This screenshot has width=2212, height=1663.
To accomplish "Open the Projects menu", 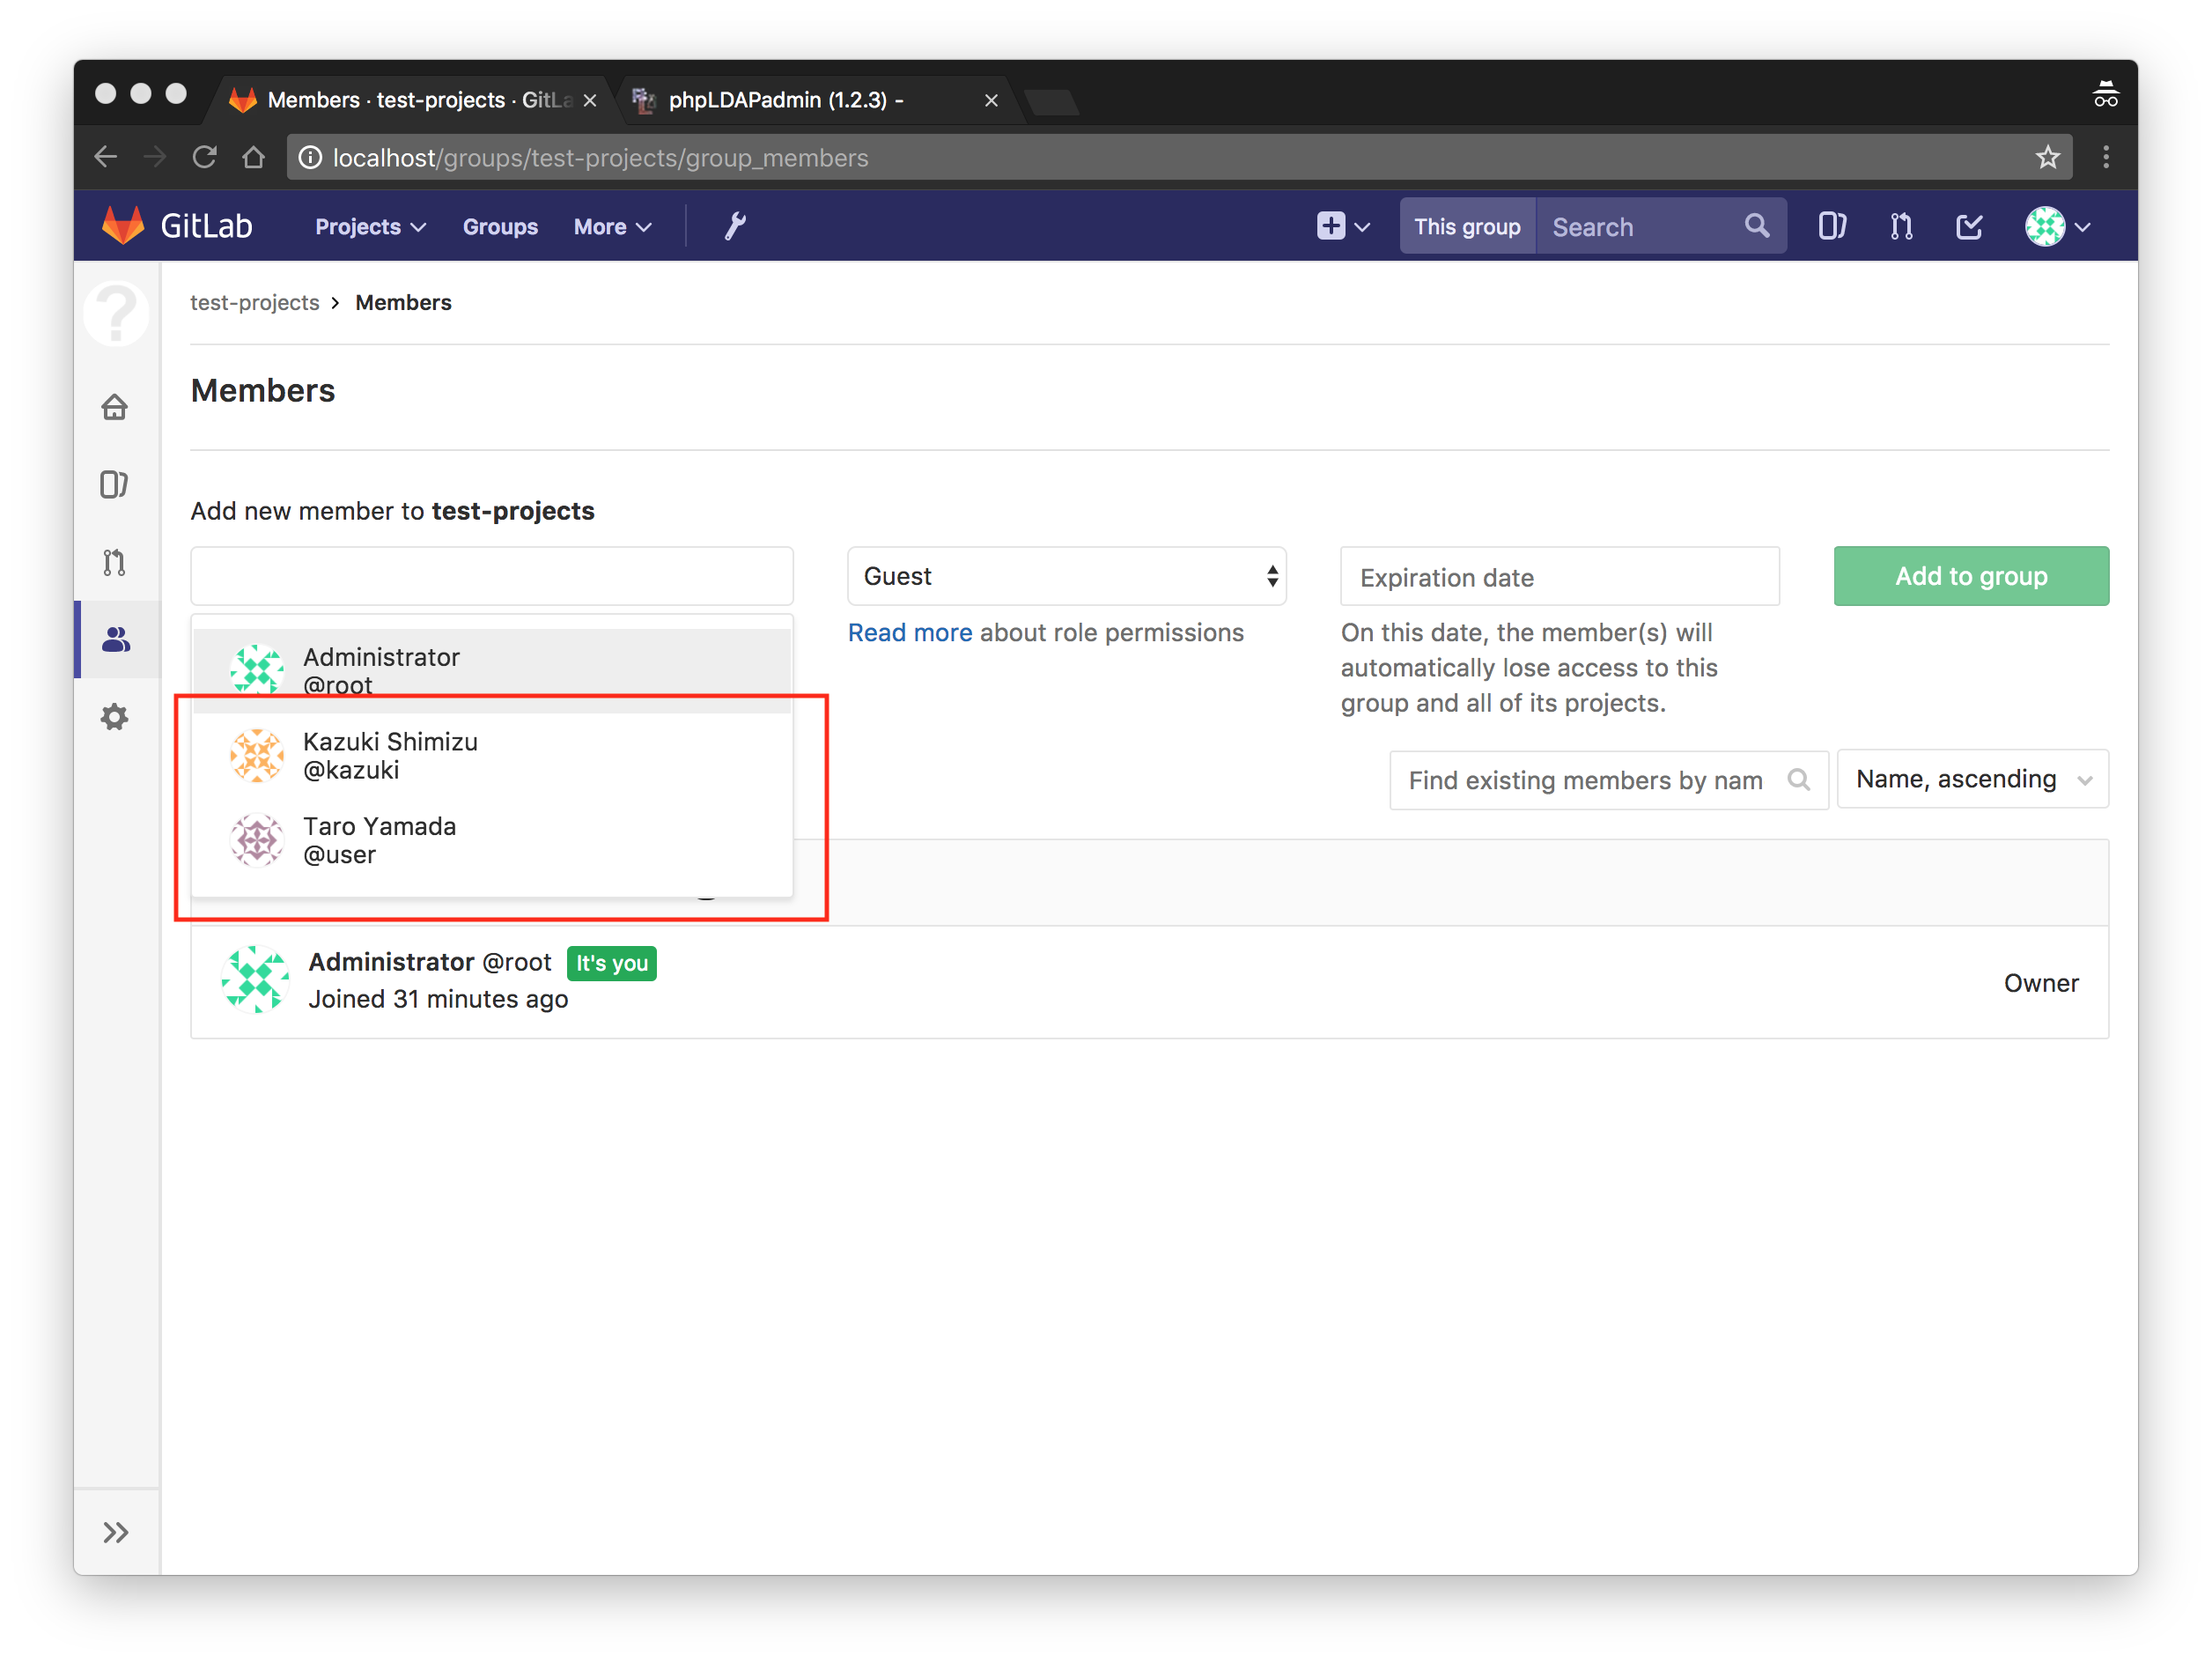I will coord(370,227).
